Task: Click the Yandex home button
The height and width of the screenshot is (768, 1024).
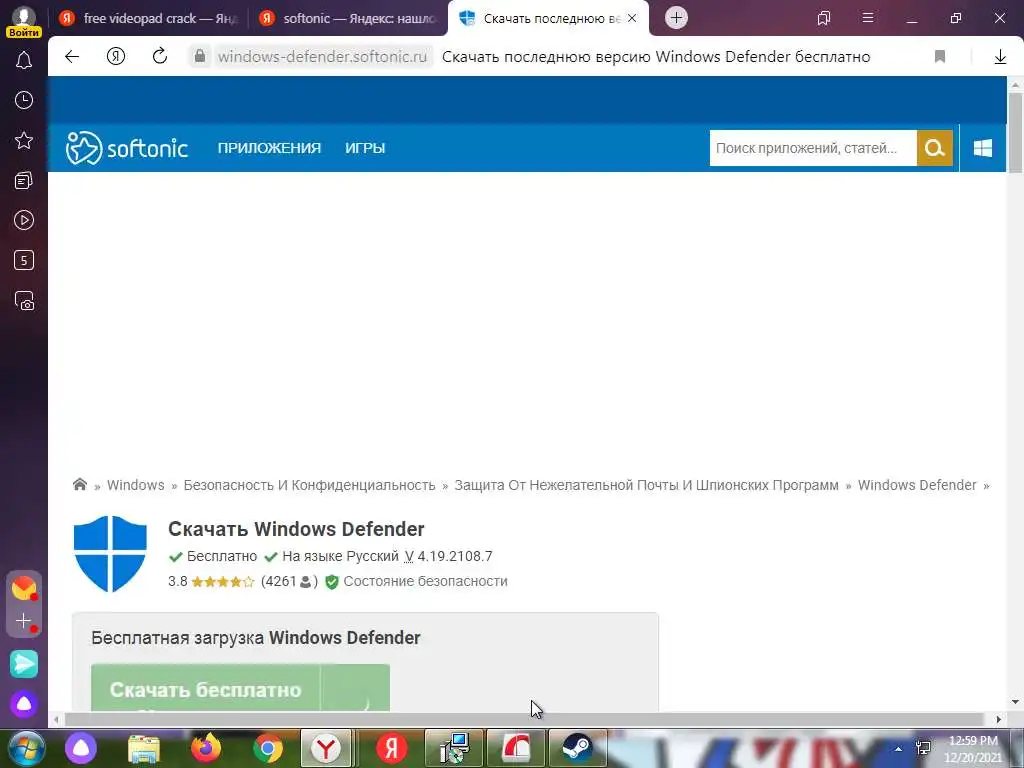Action: pos(116,56)
